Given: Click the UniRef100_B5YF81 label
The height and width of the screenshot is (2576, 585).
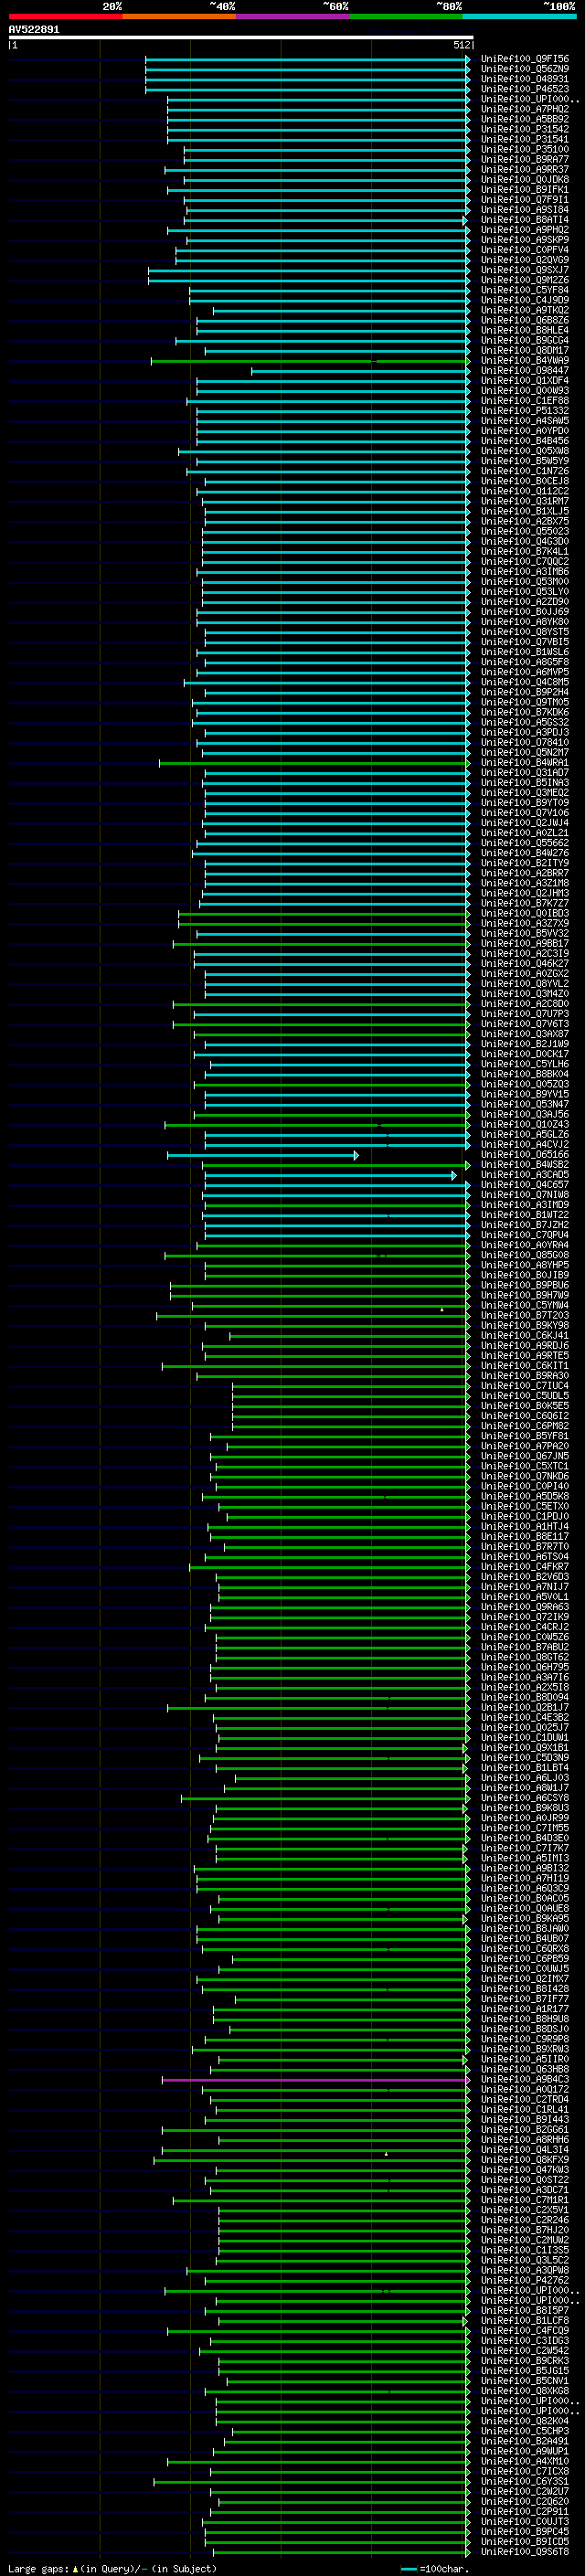Looking at the screenshot, I should click(524, 1436).
